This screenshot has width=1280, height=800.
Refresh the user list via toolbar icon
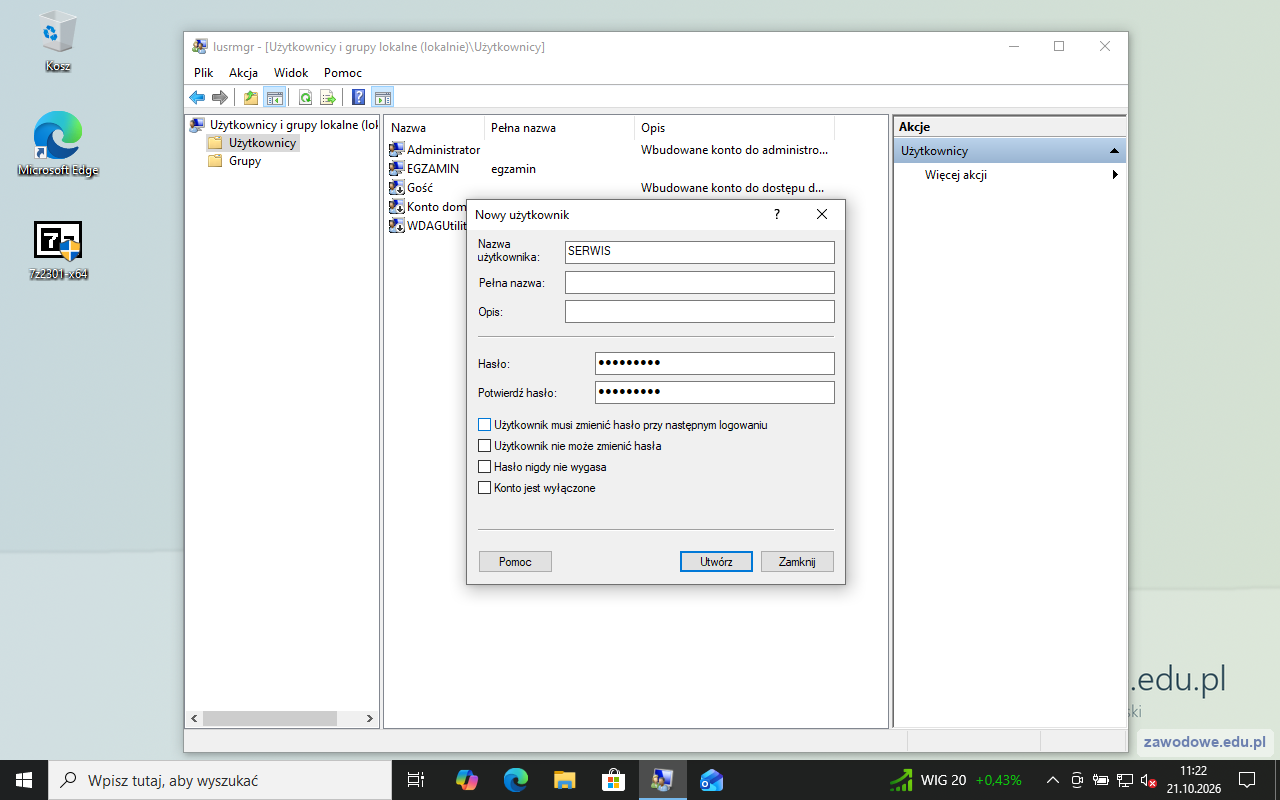point(305,97)
